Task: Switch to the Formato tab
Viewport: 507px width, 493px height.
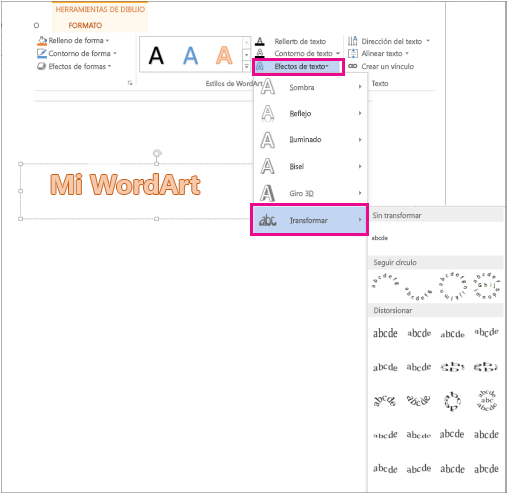Action: [x=85, y=25]
